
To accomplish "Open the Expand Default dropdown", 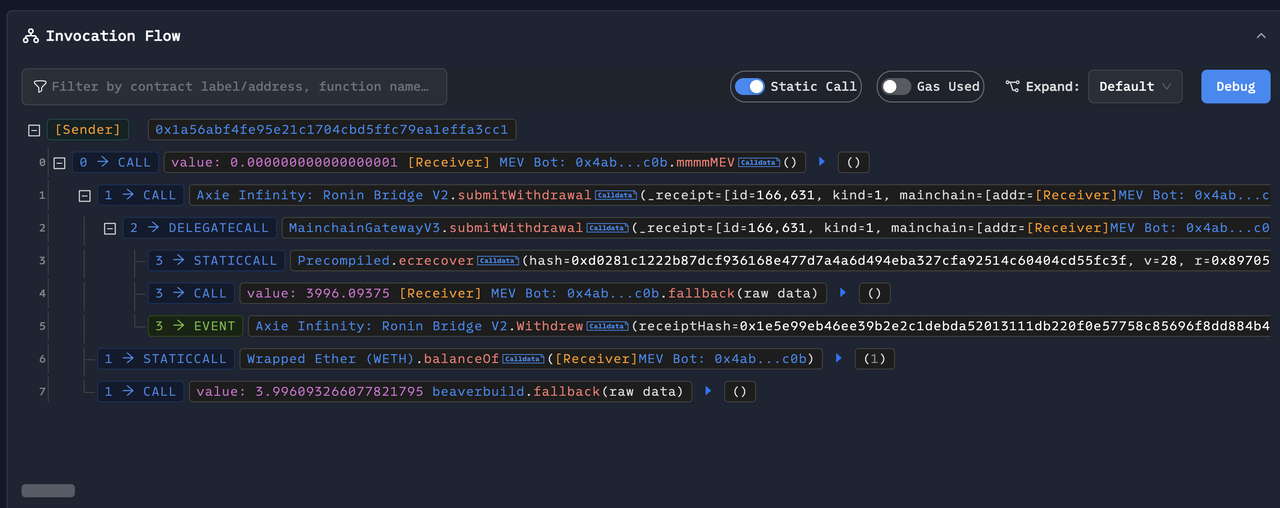I will pos(1135,87).
